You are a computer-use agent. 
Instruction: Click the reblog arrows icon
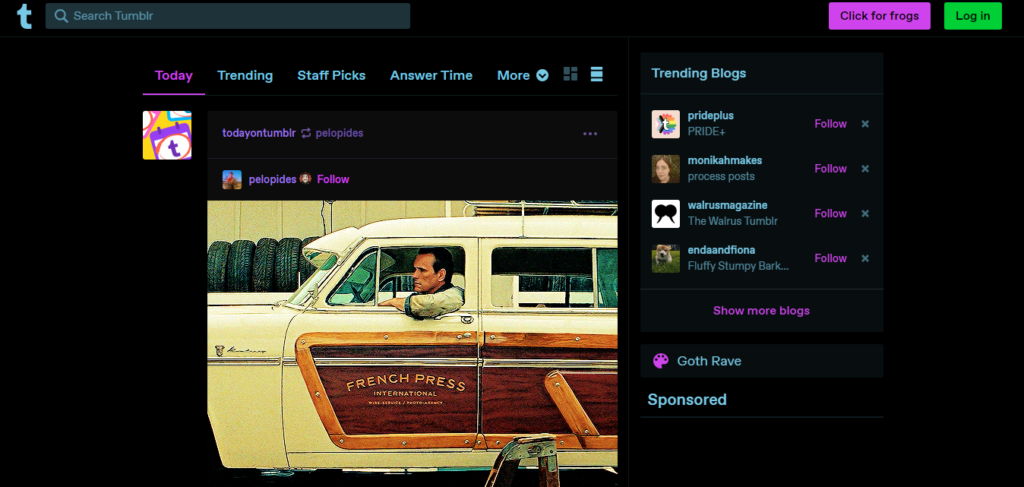coord(306,133)
